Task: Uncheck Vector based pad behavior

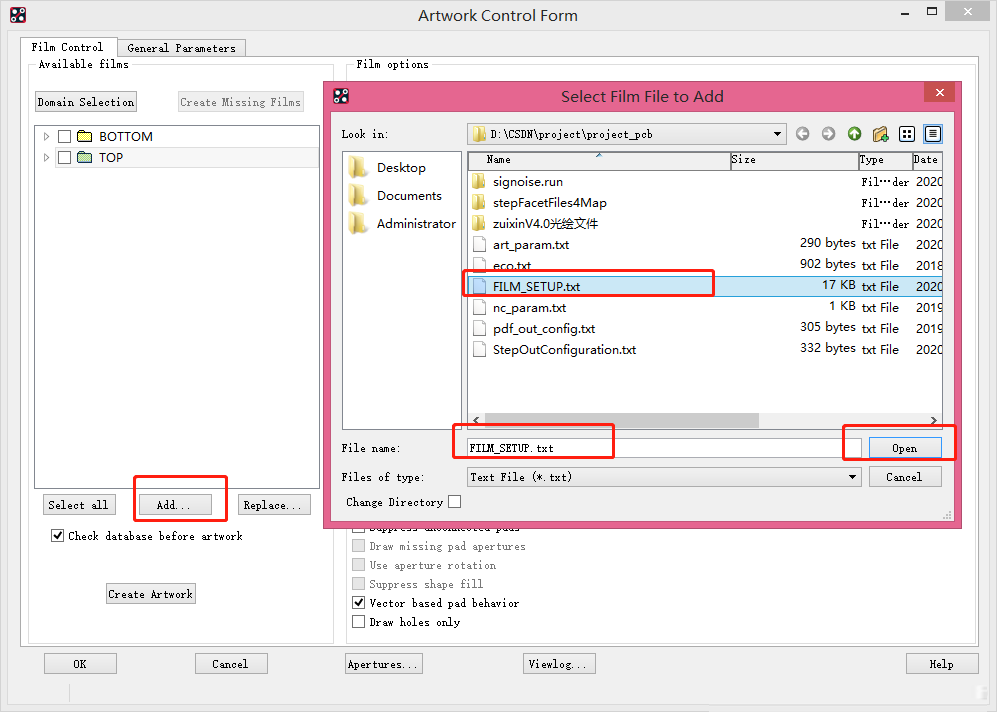Action: 359,603
